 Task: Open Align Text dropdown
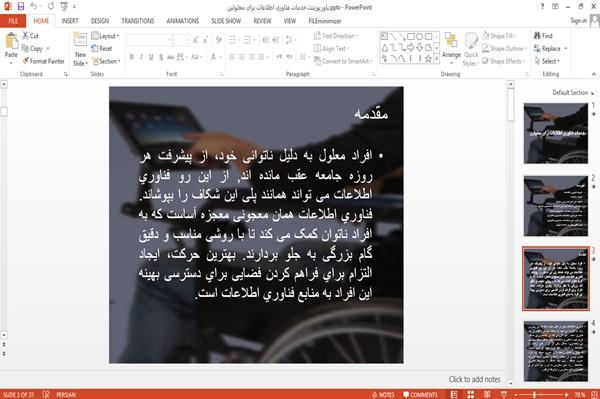(332, 48)
